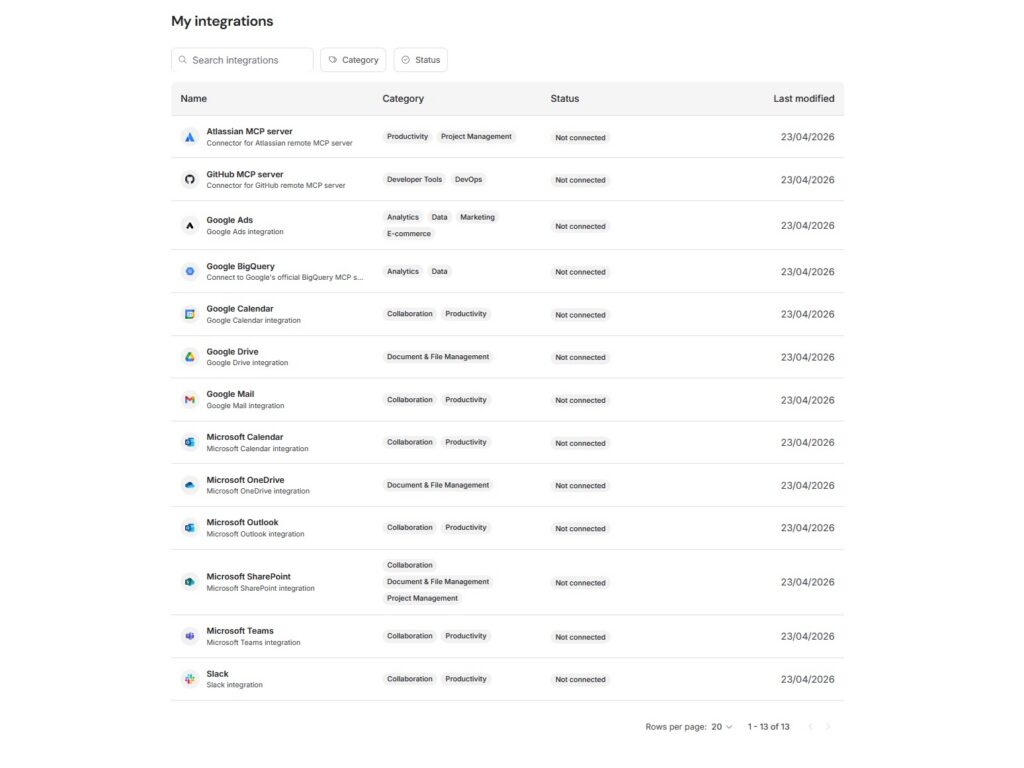Click Not connected status for Slack
Screen dimensions: 1024x768
coord(580,679)
